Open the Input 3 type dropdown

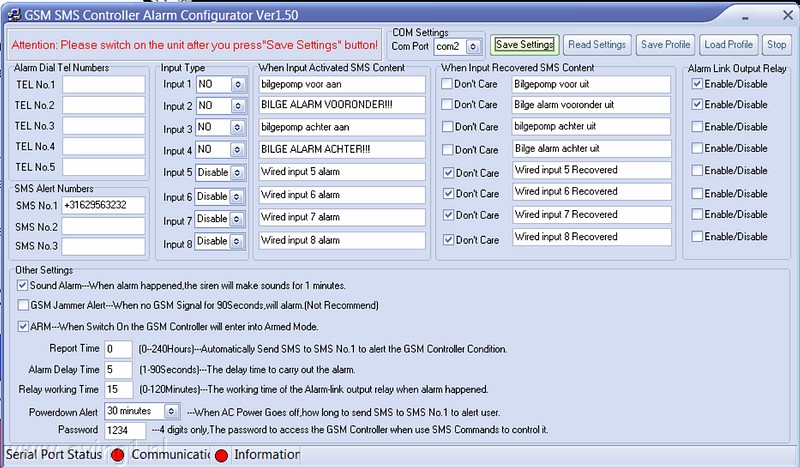(237, 128)
